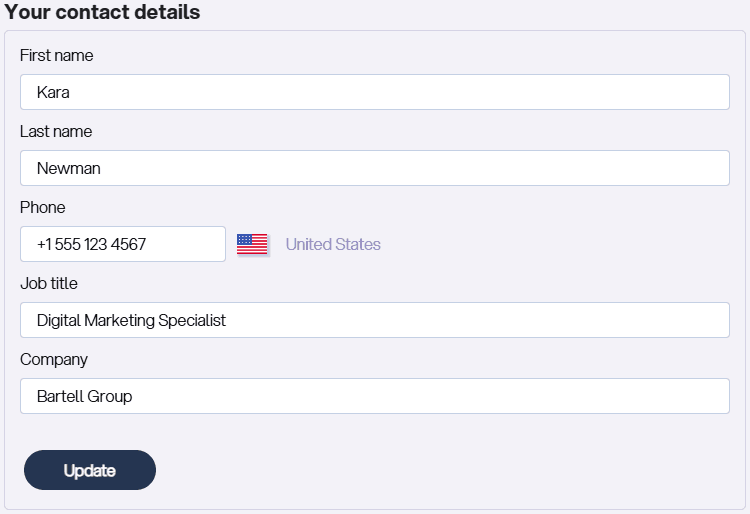Place cursor on the "Kara" text

pyautogui.click(x=53, y=92)
